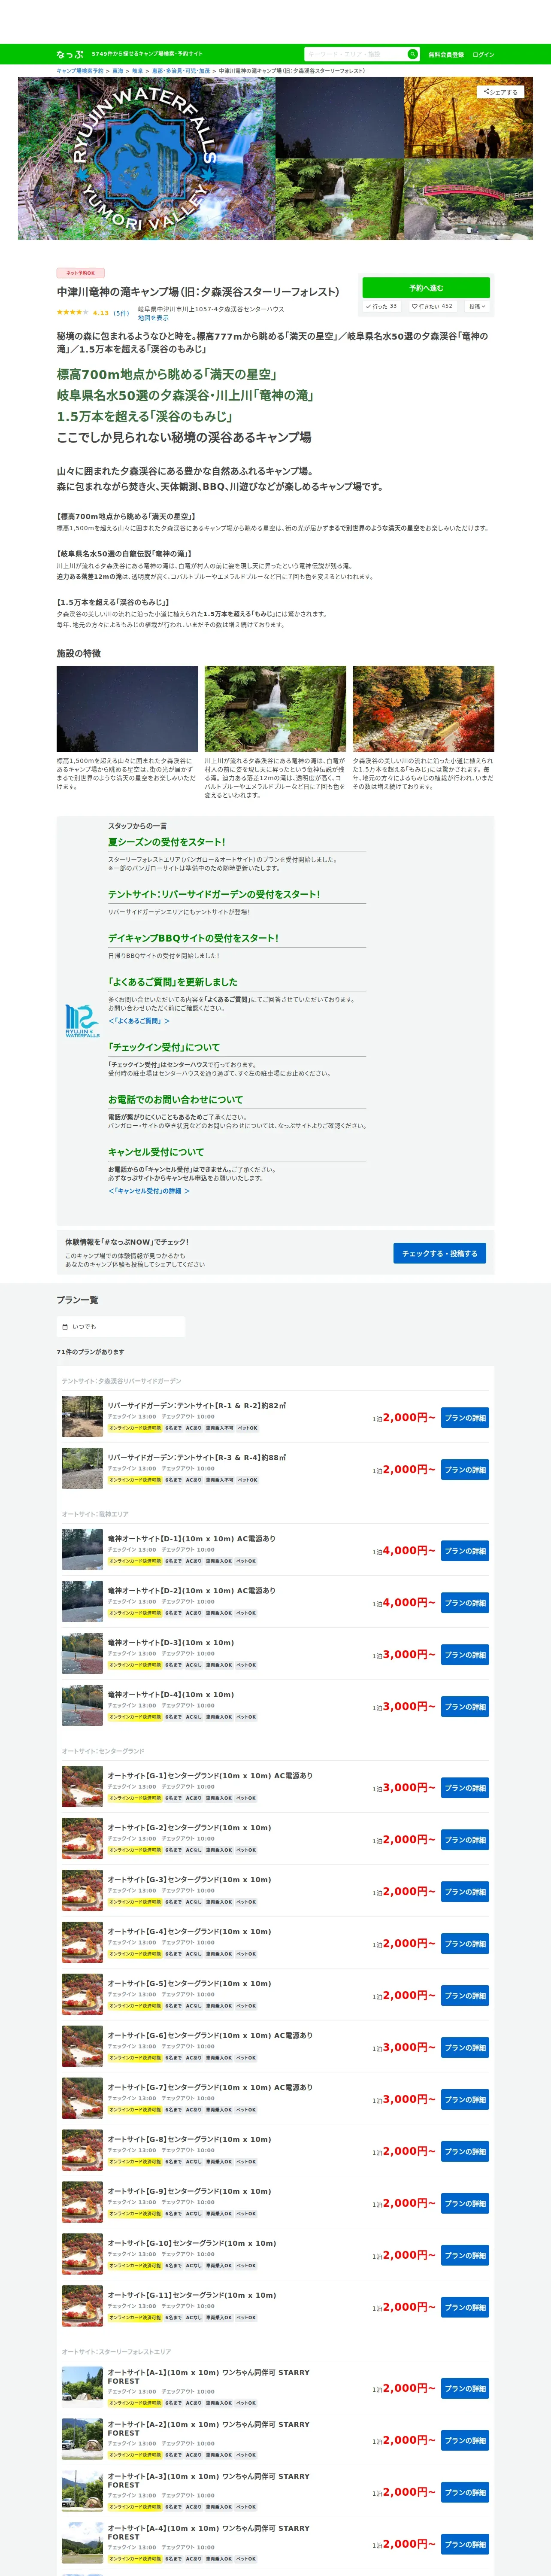This screenshot has height=2576, width=551.
Task: Focus the keyword search field in header
Action: (x=355, y=54)
